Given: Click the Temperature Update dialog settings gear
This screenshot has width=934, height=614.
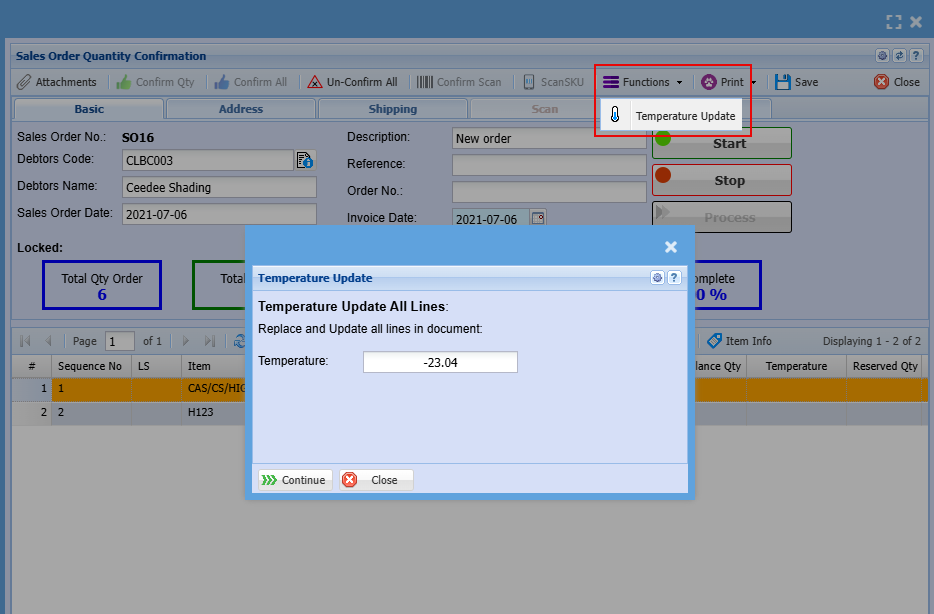Looking at the screenshot, I should point(657,278).
